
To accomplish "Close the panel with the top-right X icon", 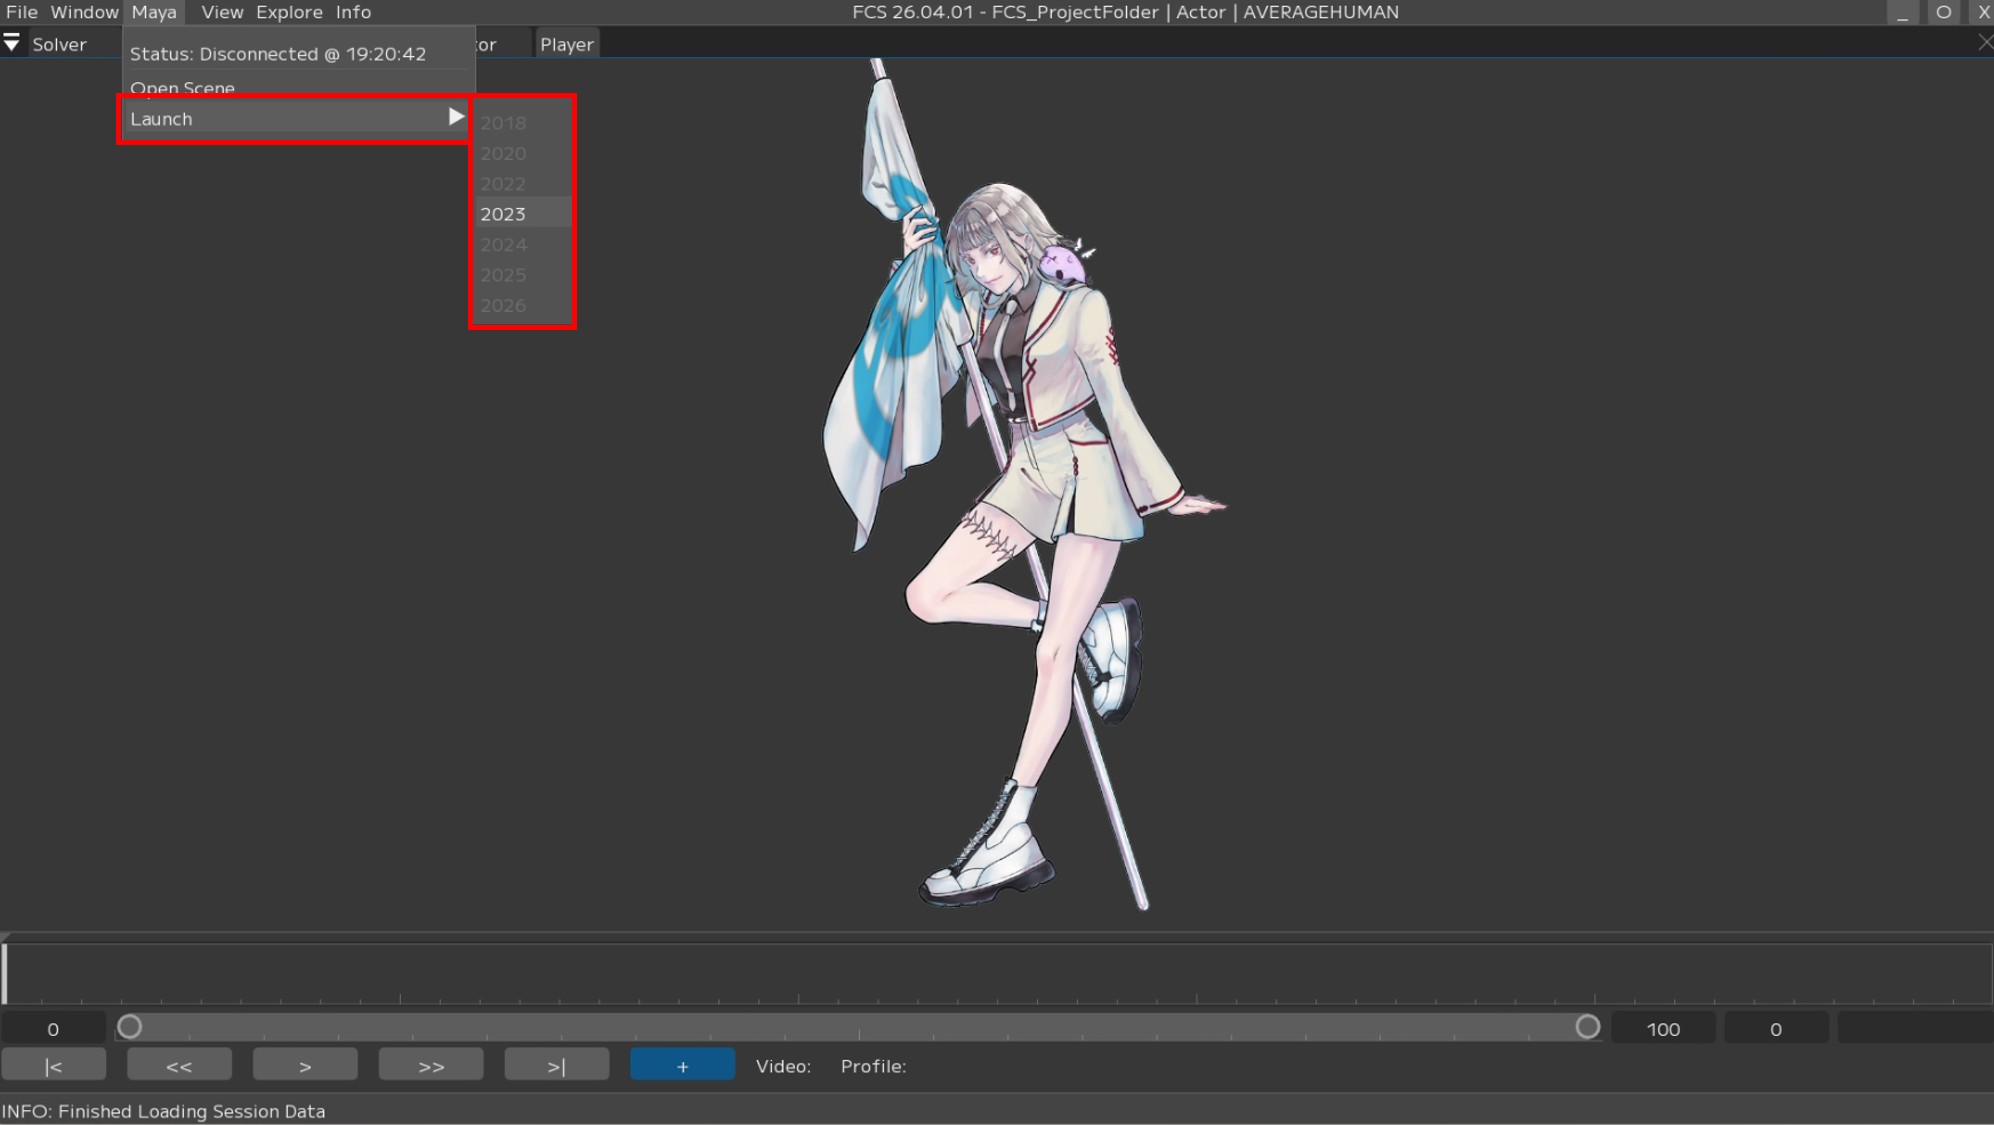I will click(x=1984, y=43).
